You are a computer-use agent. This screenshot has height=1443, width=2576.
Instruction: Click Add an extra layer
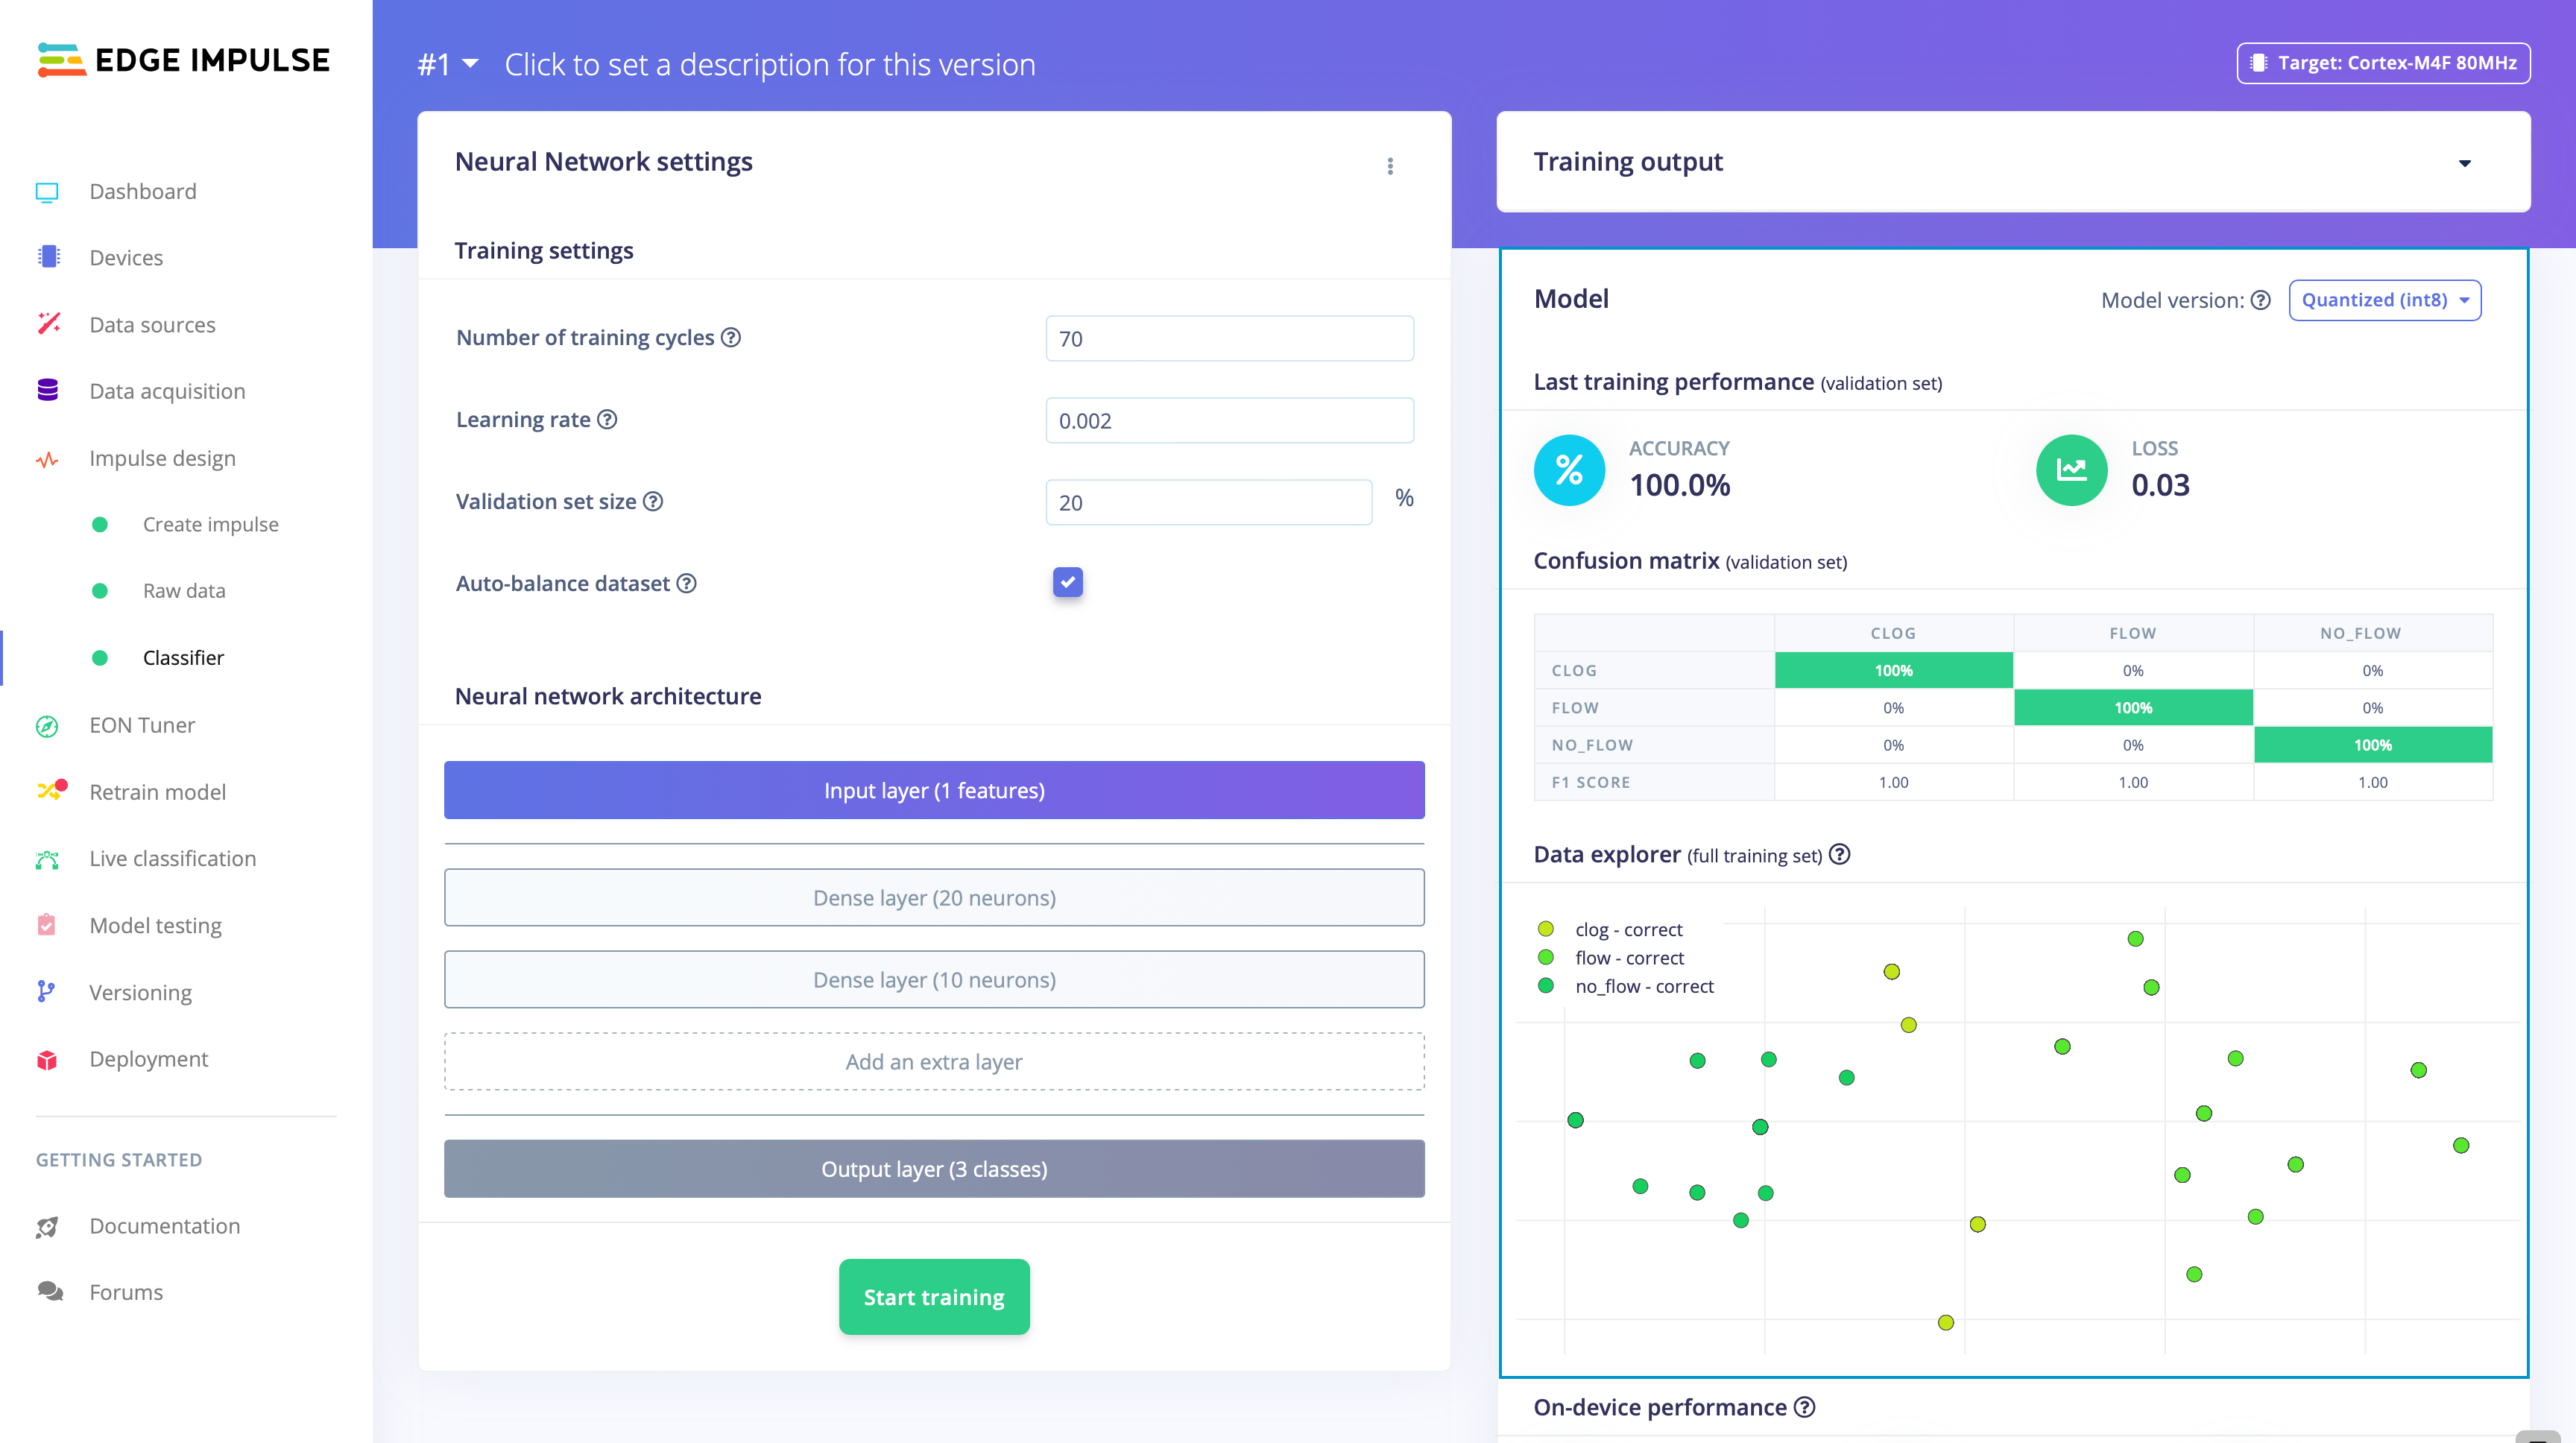click(x=934, y=1061)
